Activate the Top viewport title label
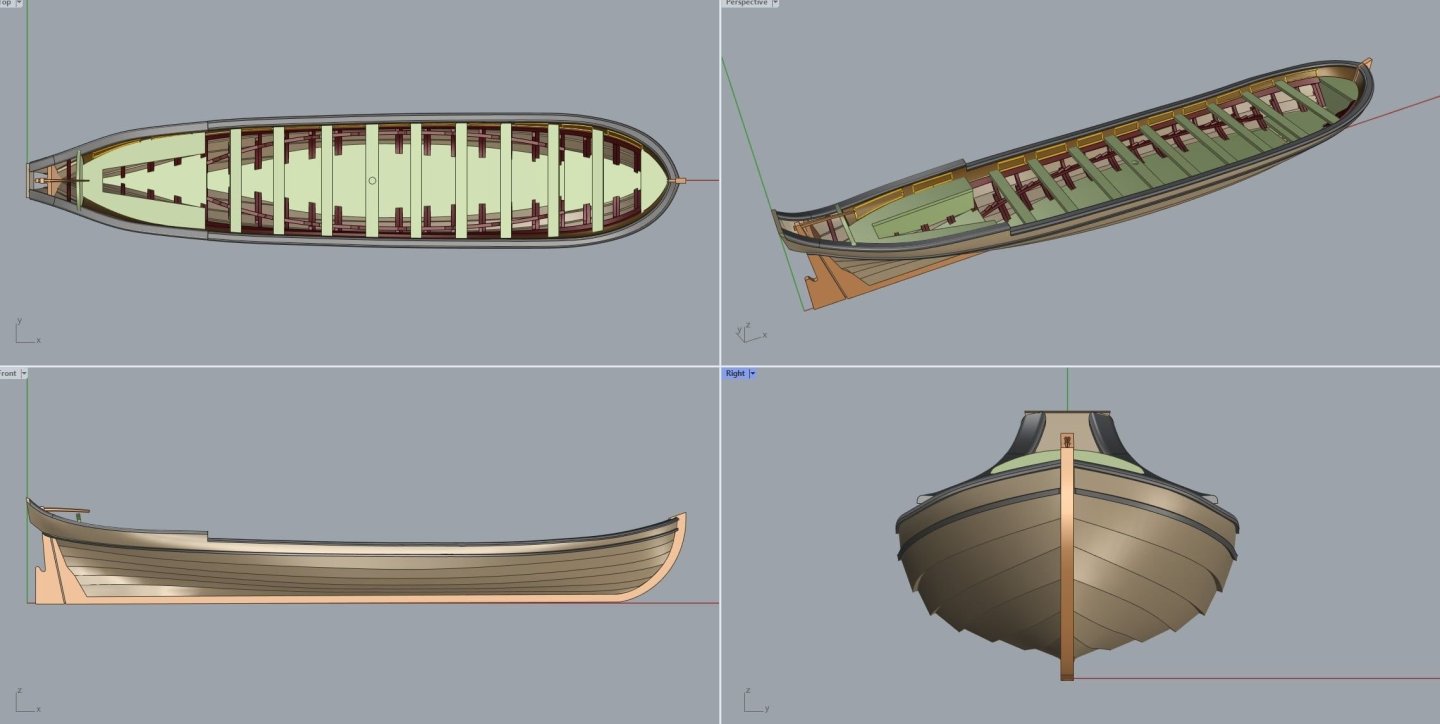1440x724 pixels. (x=7, y=3)
